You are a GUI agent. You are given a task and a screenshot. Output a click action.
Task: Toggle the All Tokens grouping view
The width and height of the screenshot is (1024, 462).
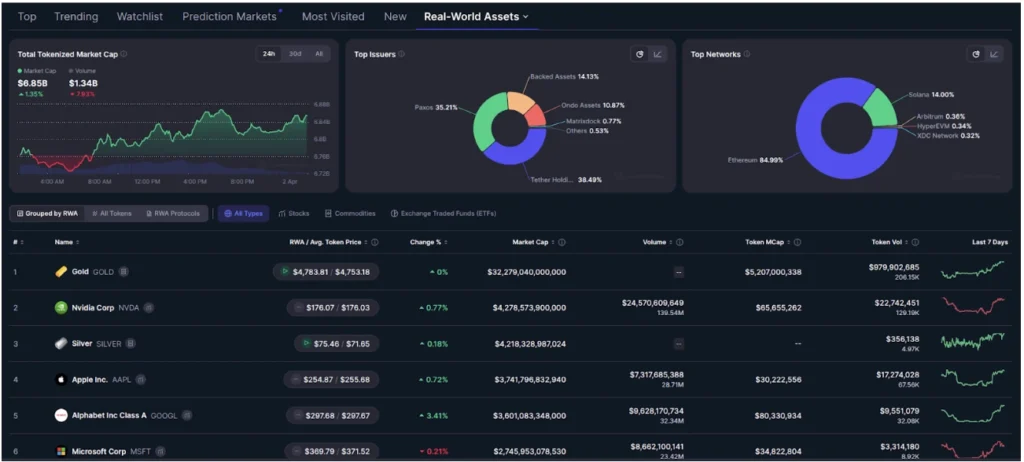(110, 213)
